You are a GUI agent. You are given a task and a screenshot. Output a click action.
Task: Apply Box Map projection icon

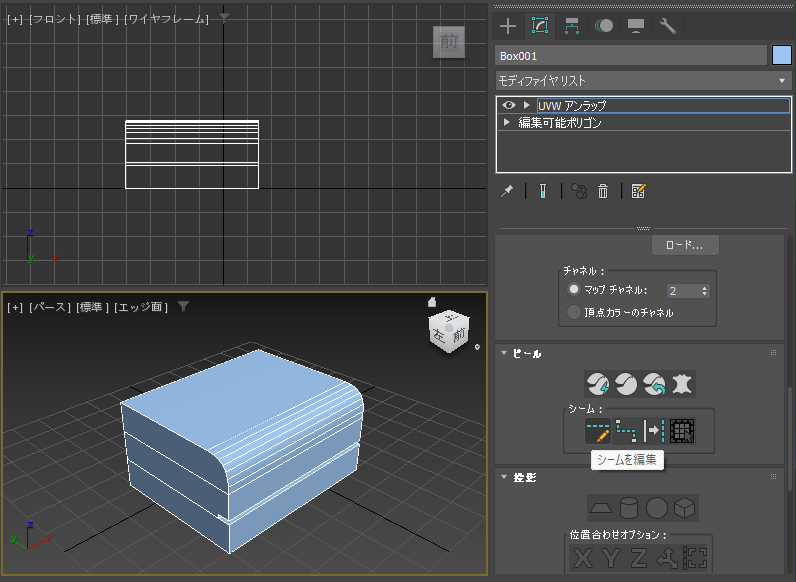684,508
